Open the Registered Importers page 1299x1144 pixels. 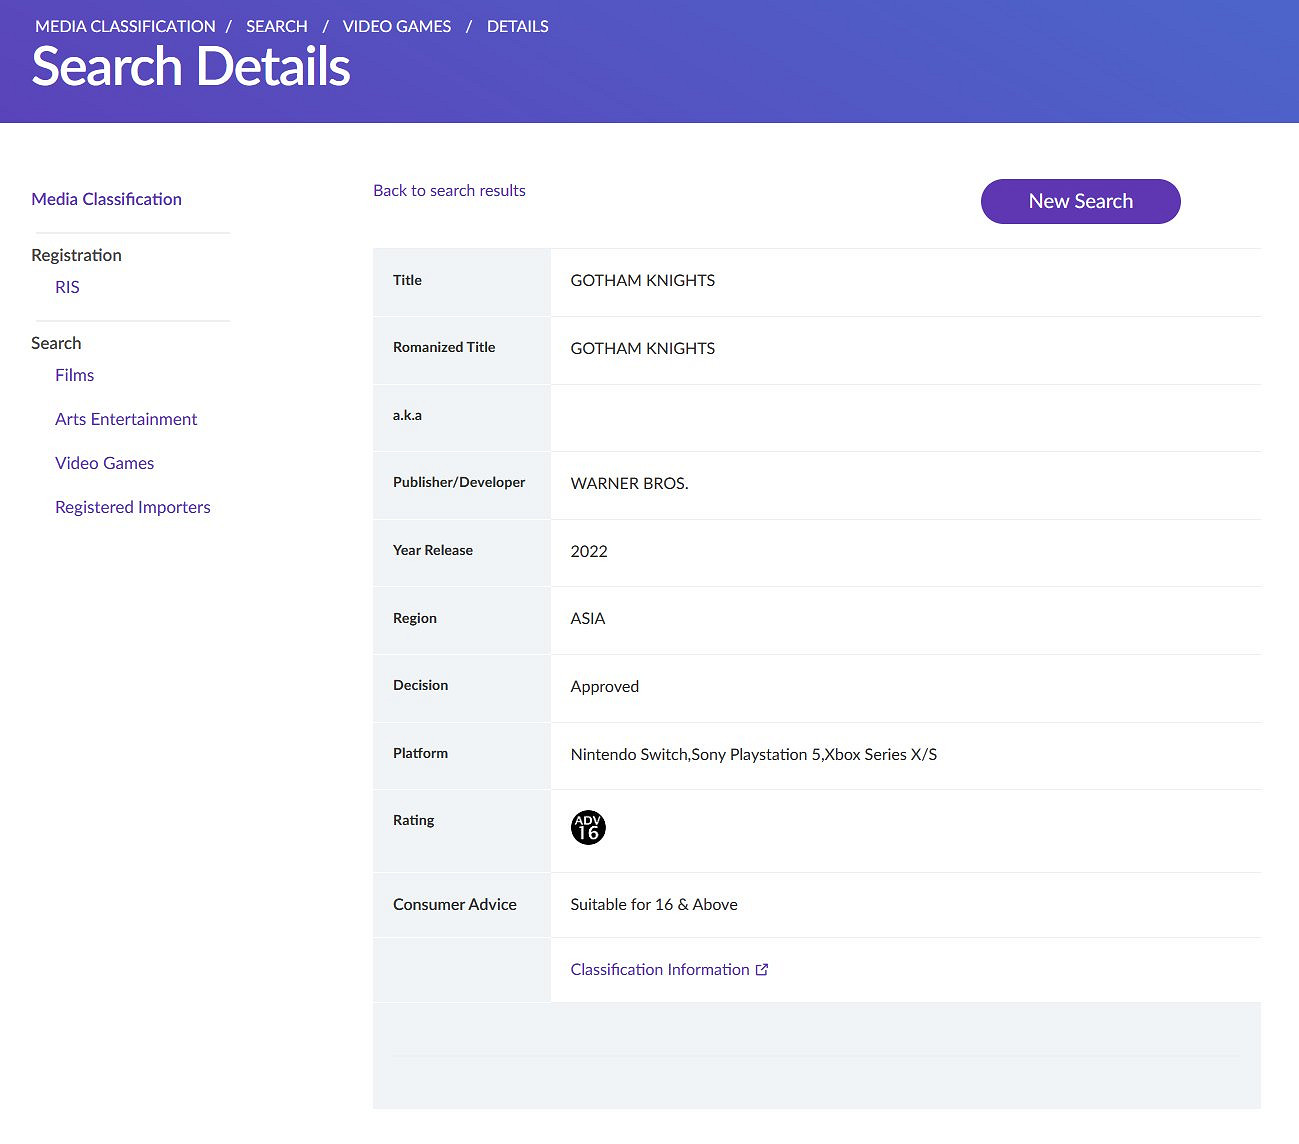pyautogui.click(x=133, y=508)
